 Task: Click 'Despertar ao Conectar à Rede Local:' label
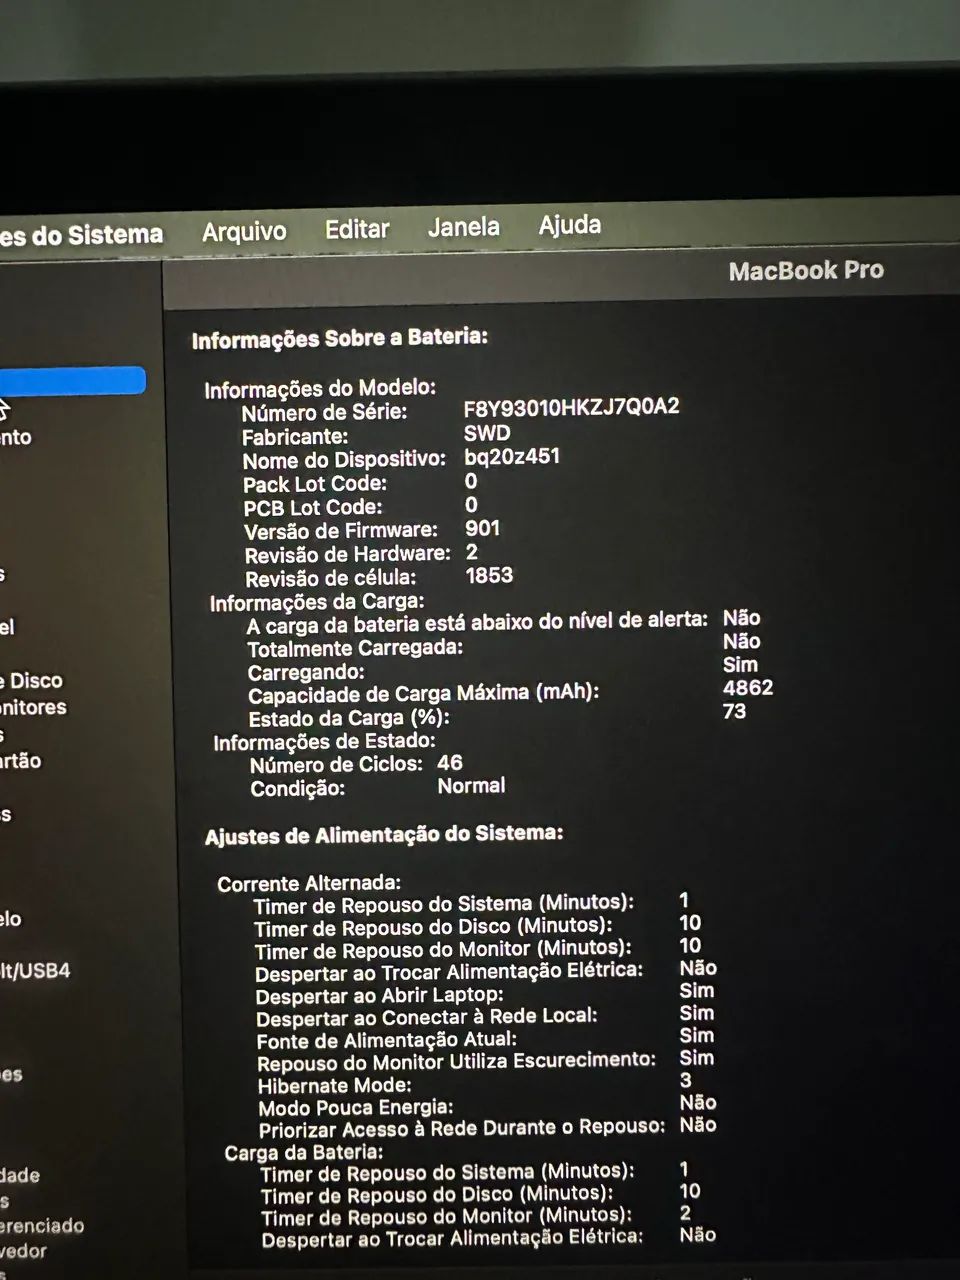coord(427,1017)
